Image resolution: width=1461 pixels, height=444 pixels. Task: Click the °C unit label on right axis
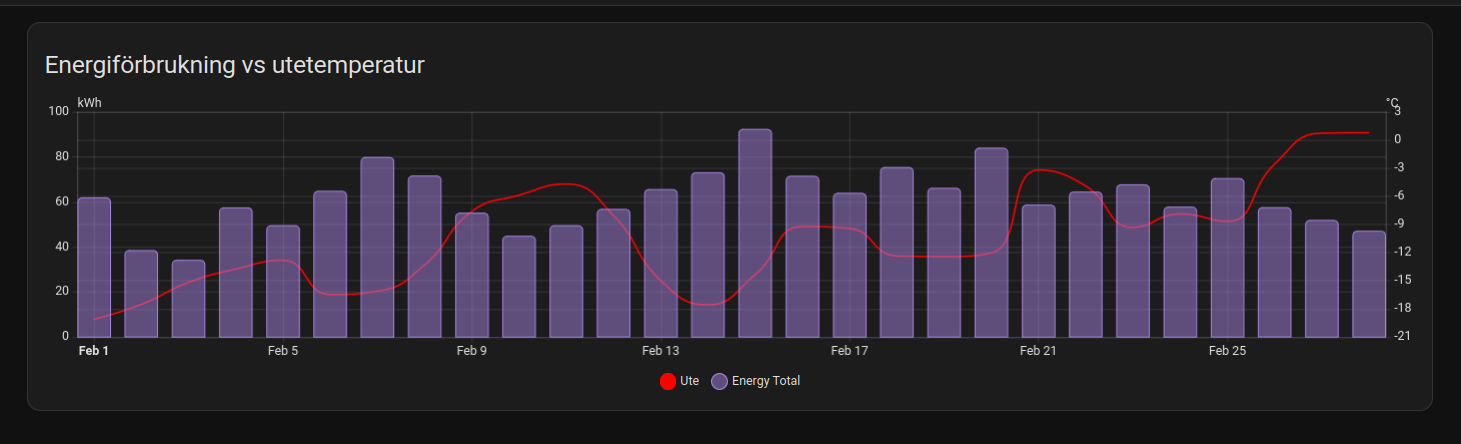pyautogui.click(x=1391, y=103)
